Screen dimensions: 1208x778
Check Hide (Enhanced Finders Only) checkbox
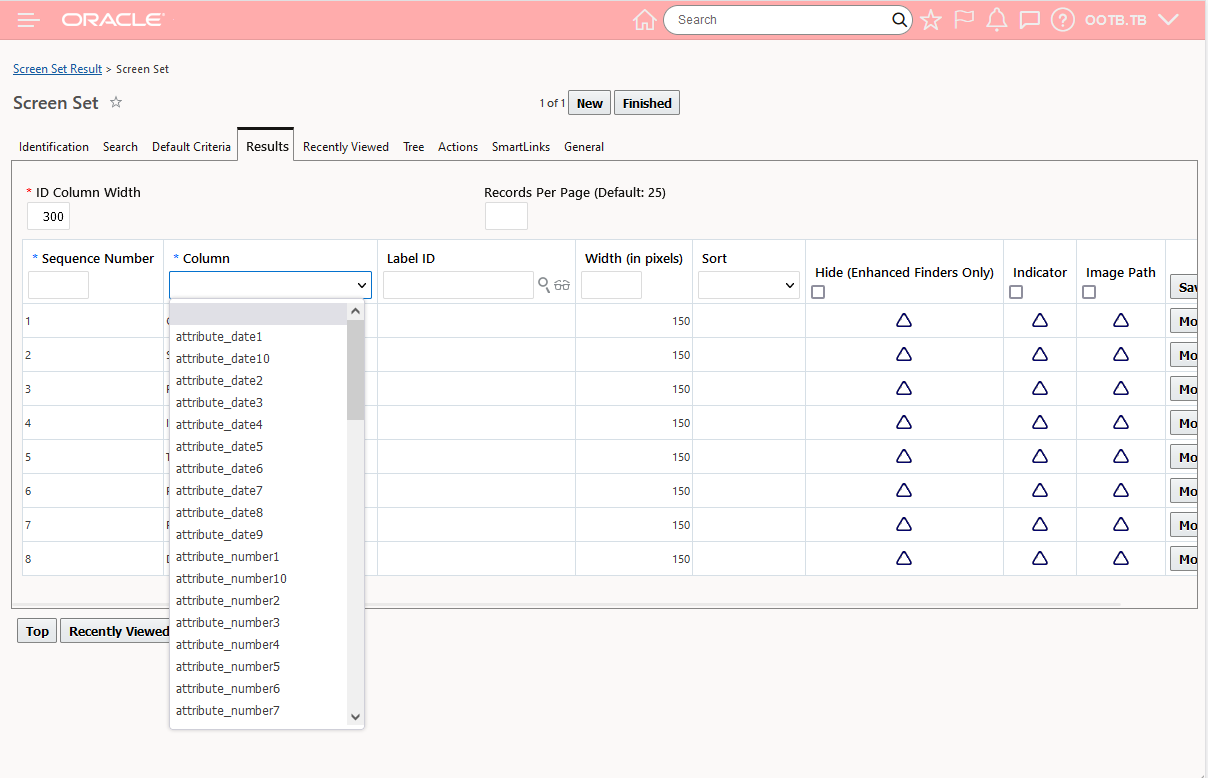click(x=818, y=292)
